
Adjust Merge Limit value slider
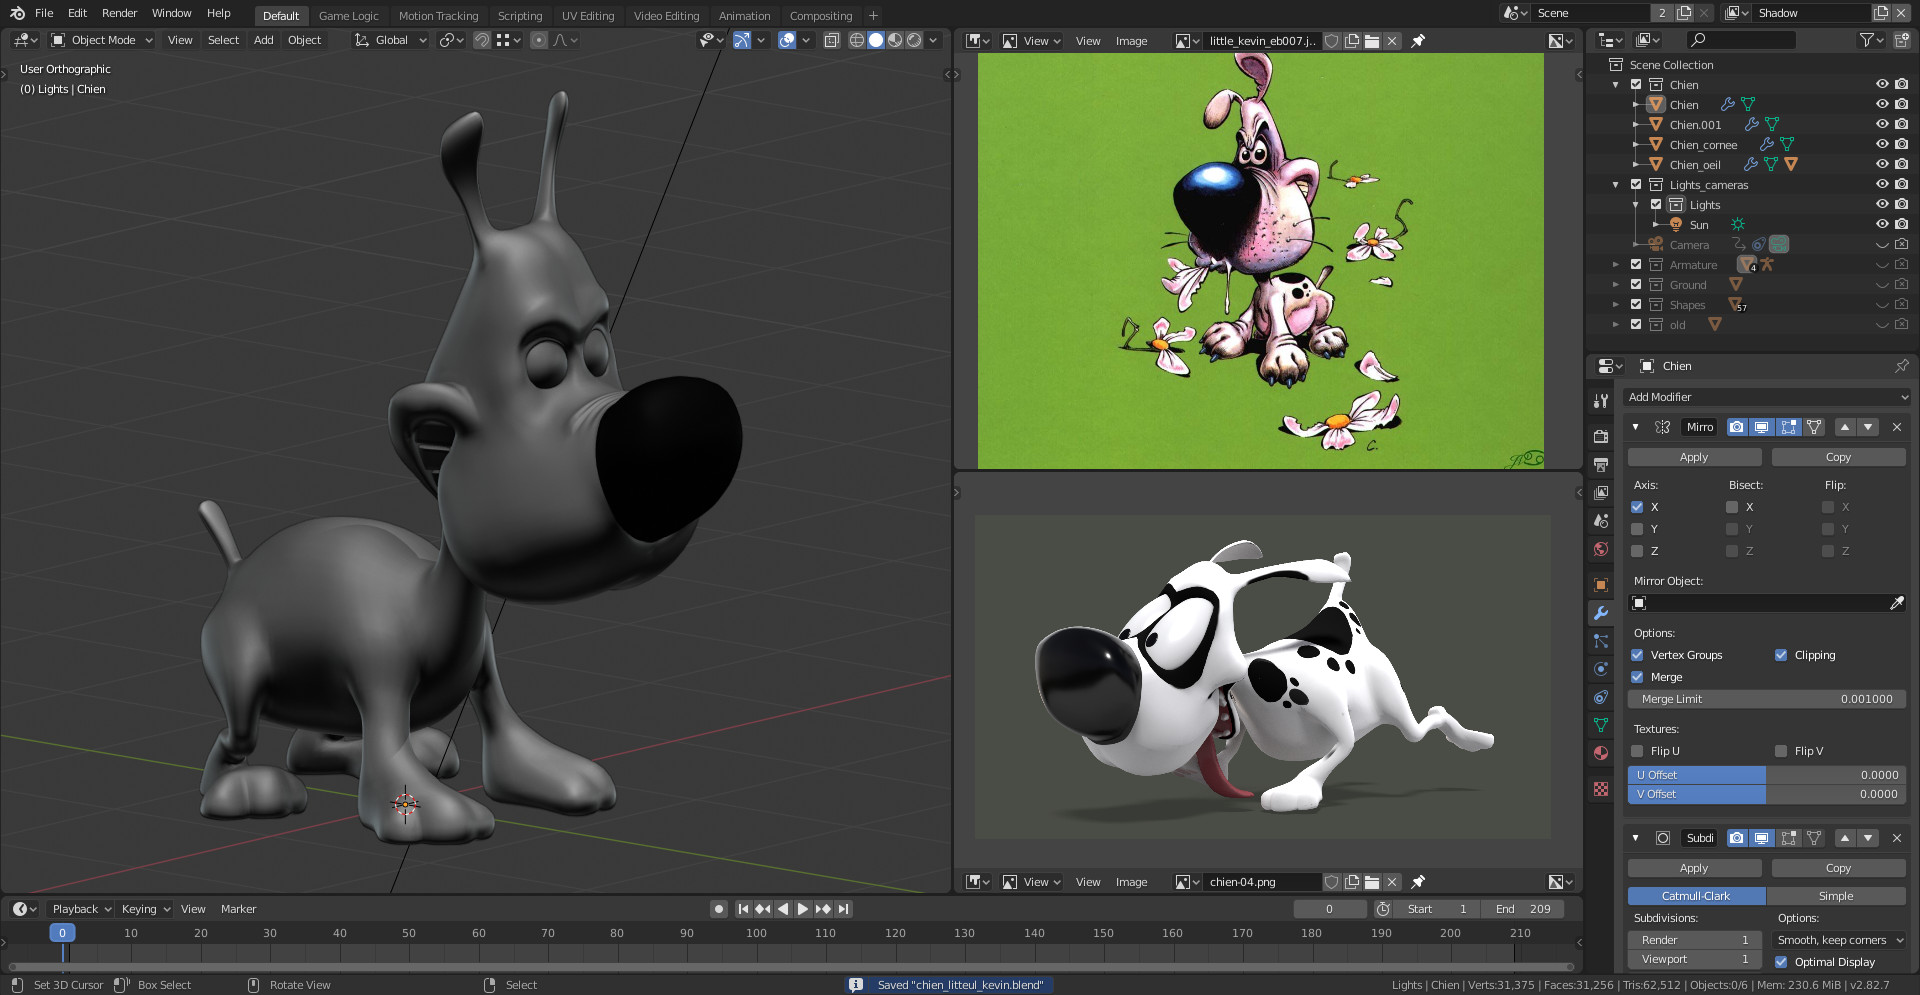click(x=1766, y=699)
